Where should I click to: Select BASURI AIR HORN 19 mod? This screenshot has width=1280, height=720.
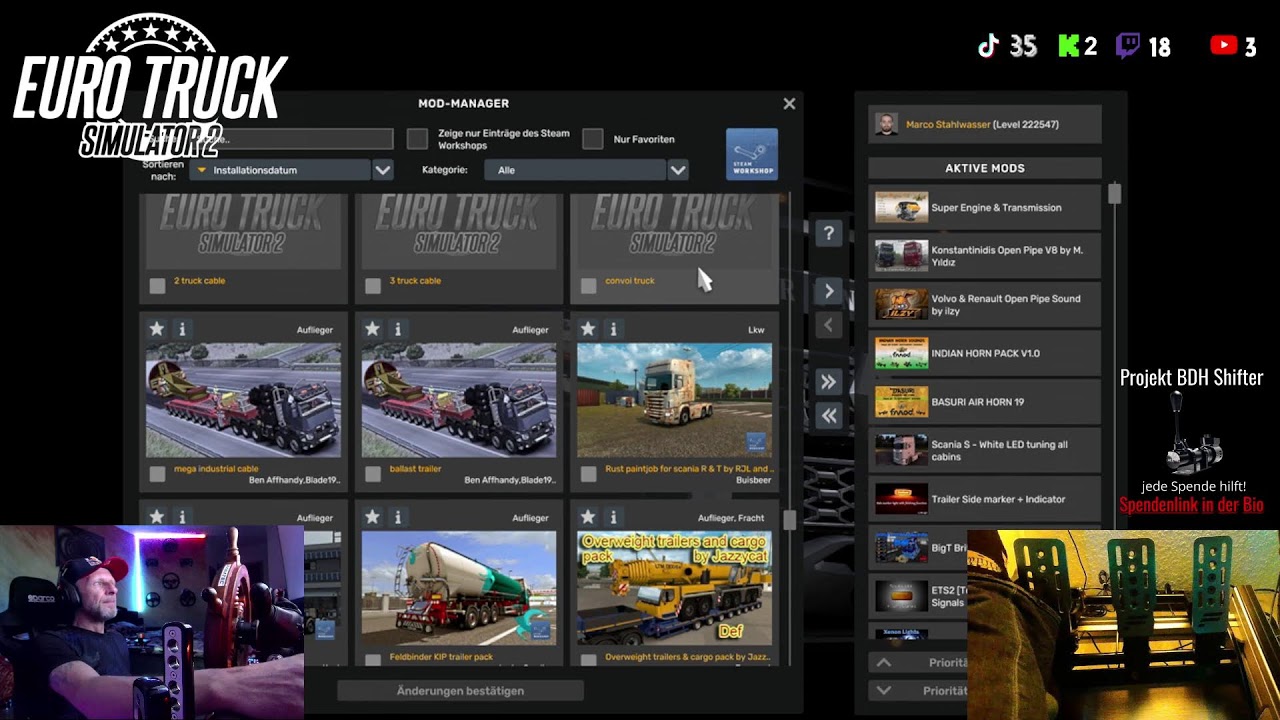[x=985, y=402]
